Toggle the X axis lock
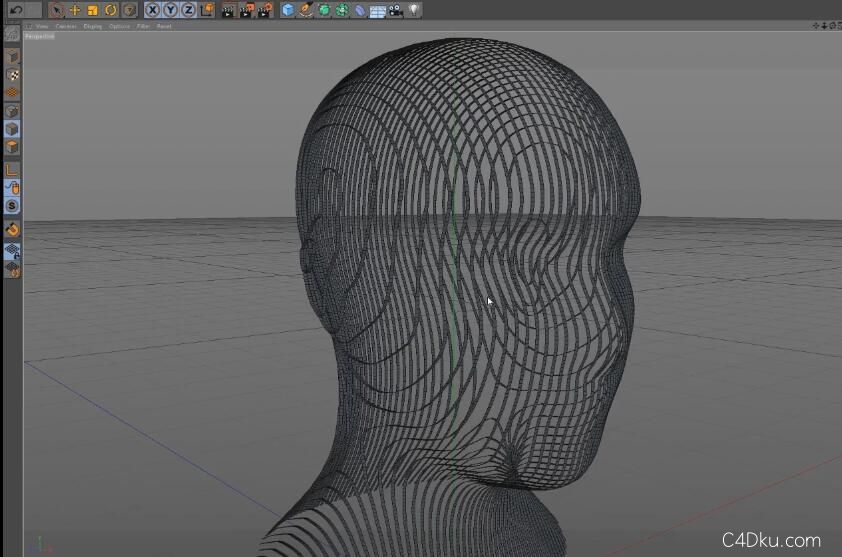The image size is (842, 557). pyautogui.click(x=153, y=10)
